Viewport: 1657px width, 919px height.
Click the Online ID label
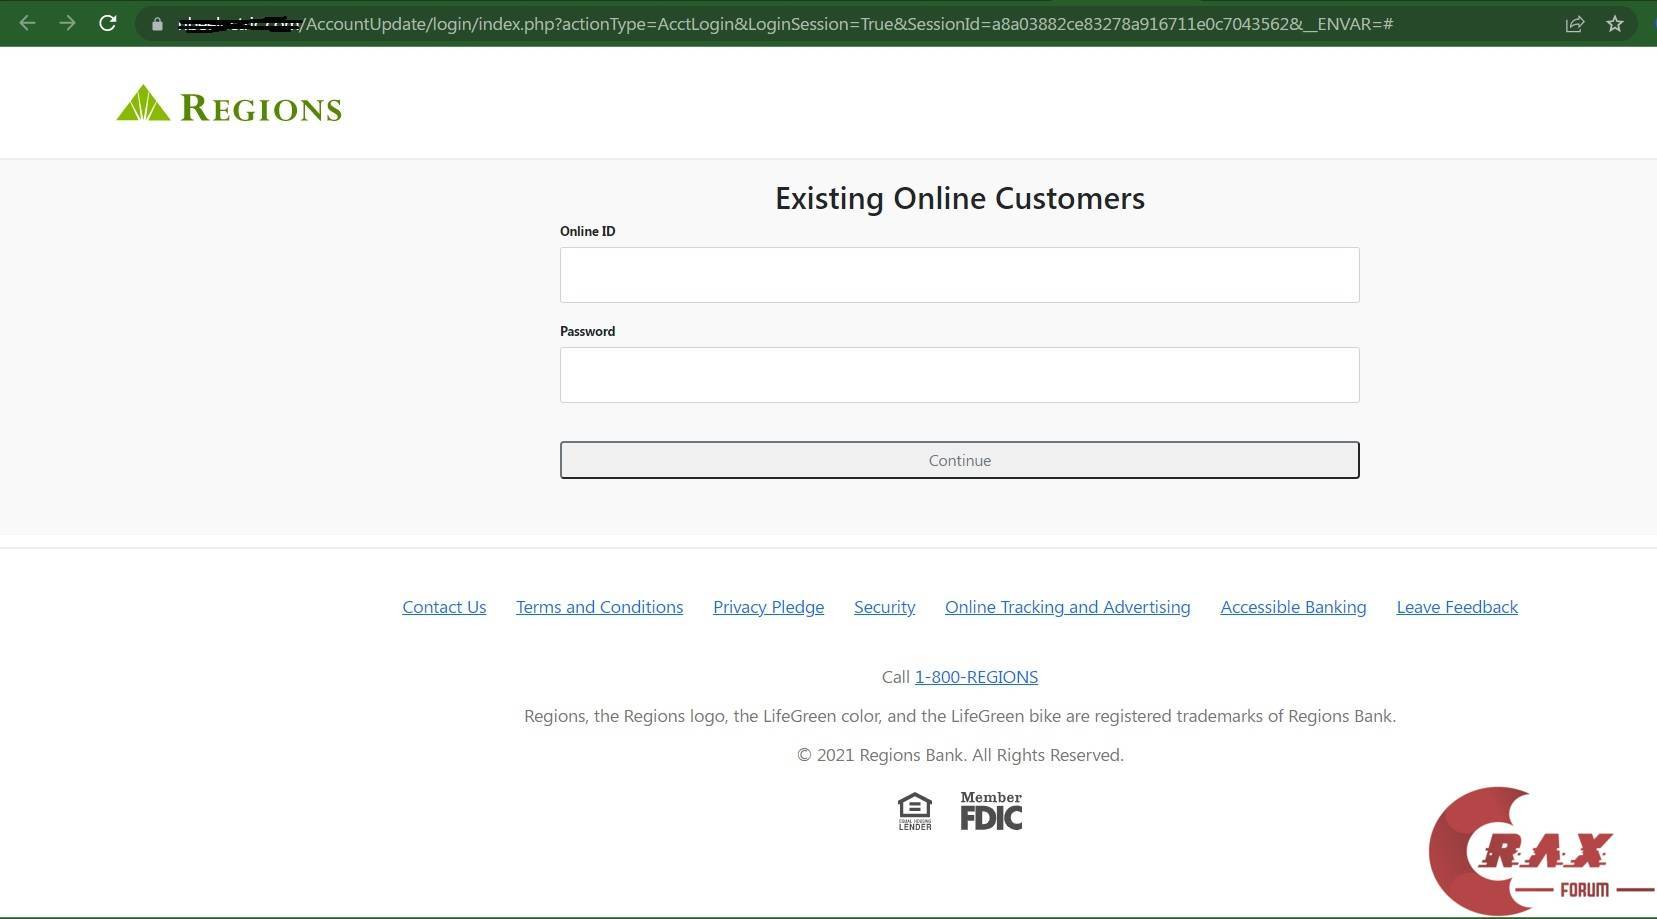[x=588, y=231]
